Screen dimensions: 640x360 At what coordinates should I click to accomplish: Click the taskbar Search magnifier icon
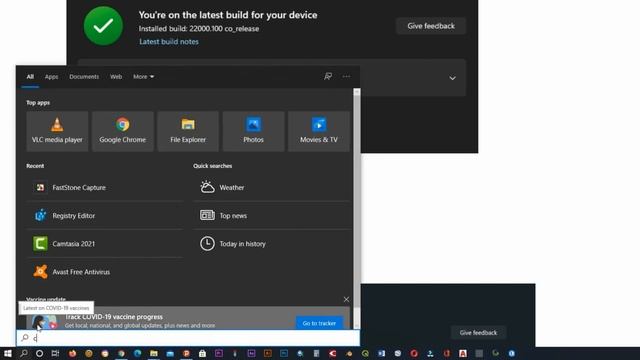tap(24, 353)
